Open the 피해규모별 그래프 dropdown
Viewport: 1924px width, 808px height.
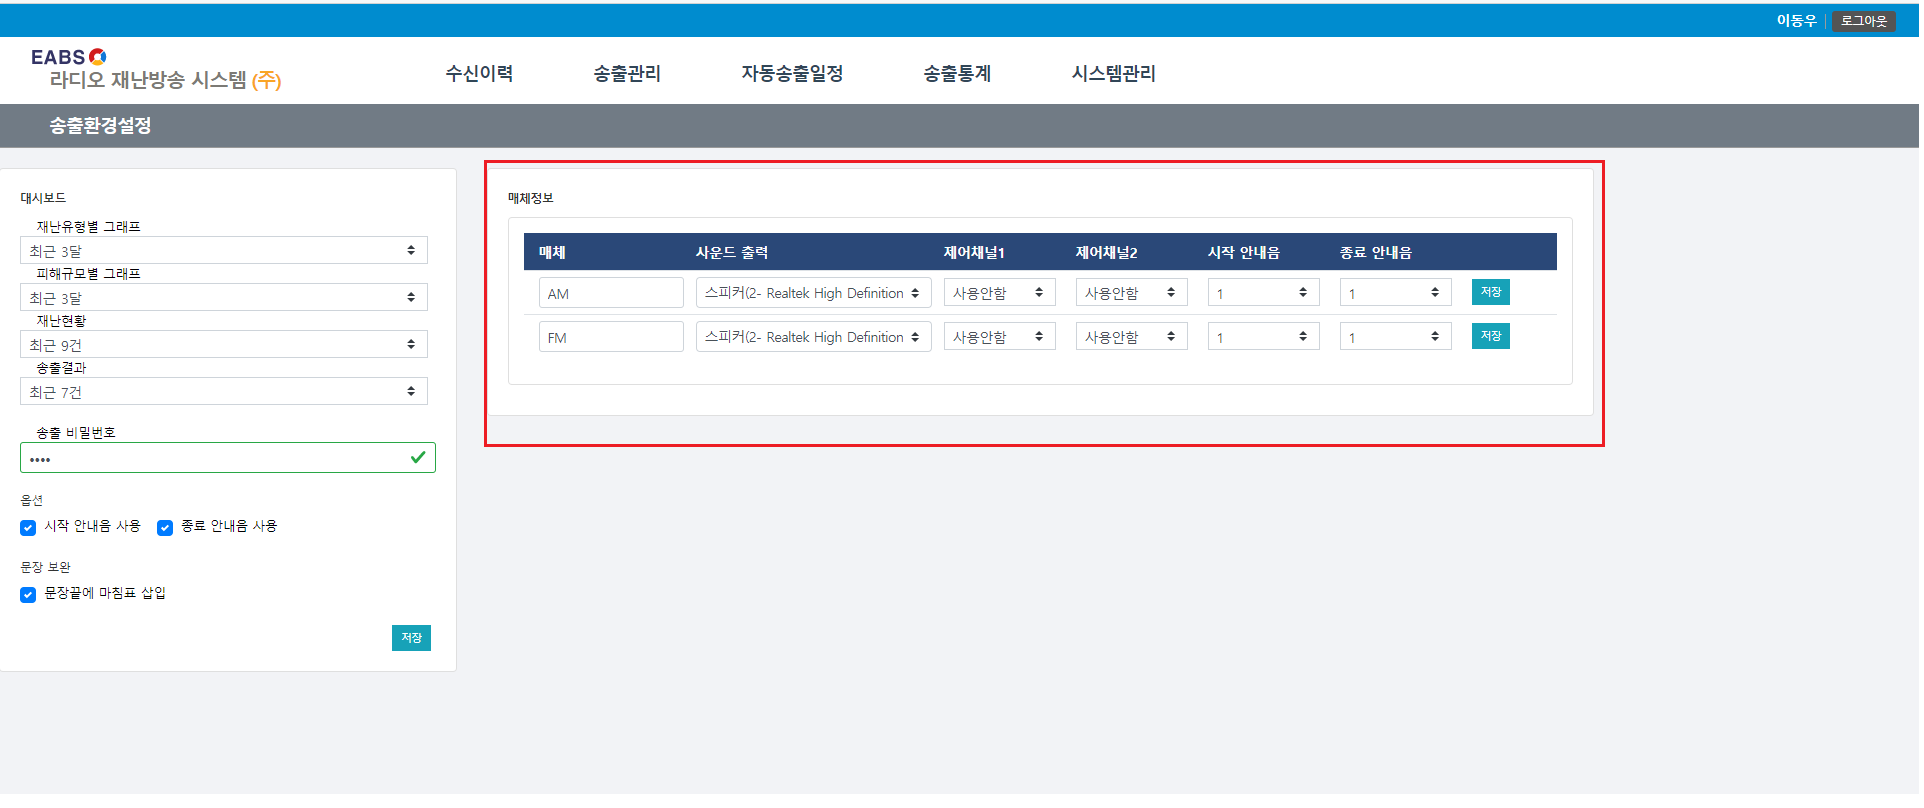pyautogui.click(x=224, y=297)
